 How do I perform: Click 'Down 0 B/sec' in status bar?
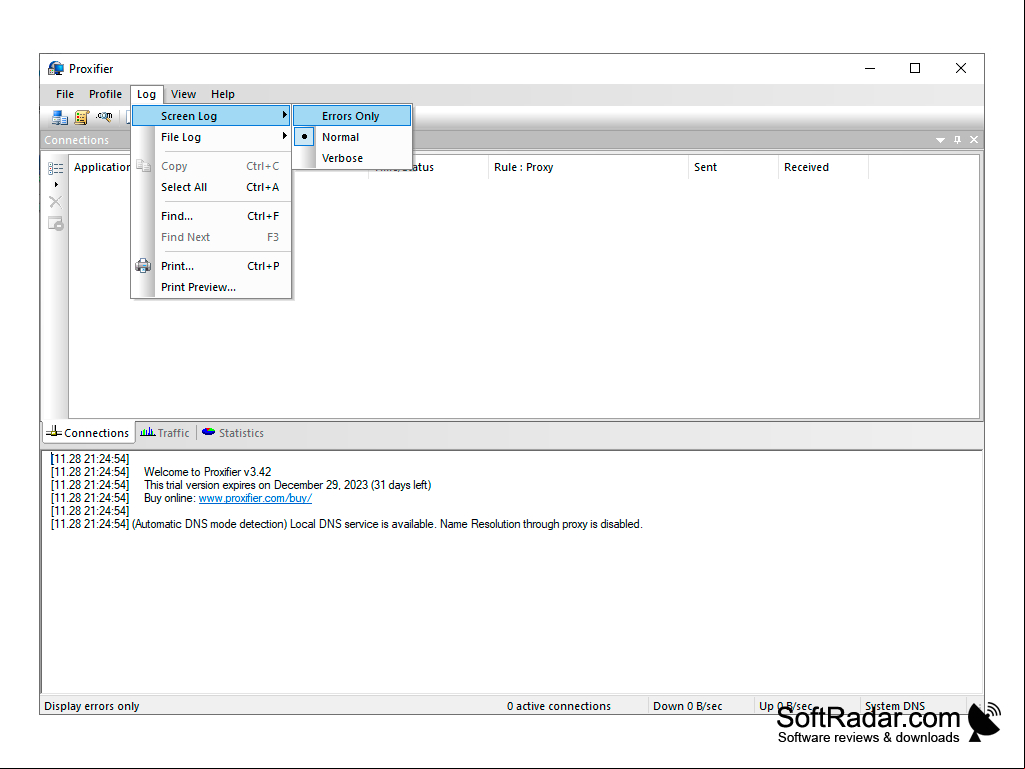tap(688, 706)
